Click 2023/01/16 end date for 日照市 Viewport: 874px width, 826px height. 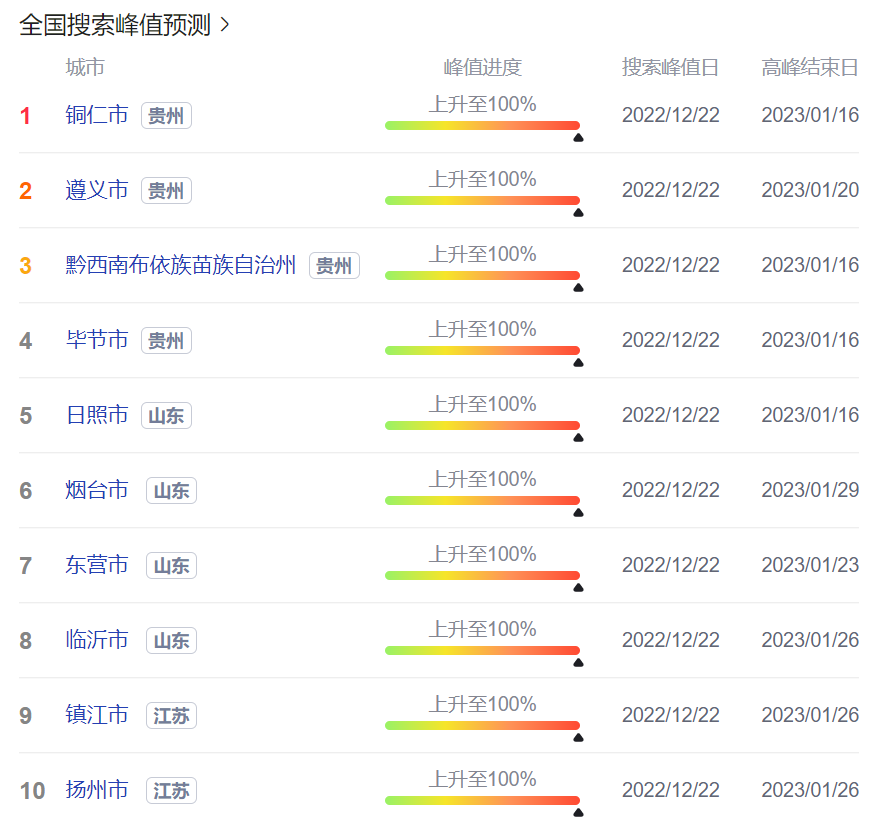click(x=810, y=415)
